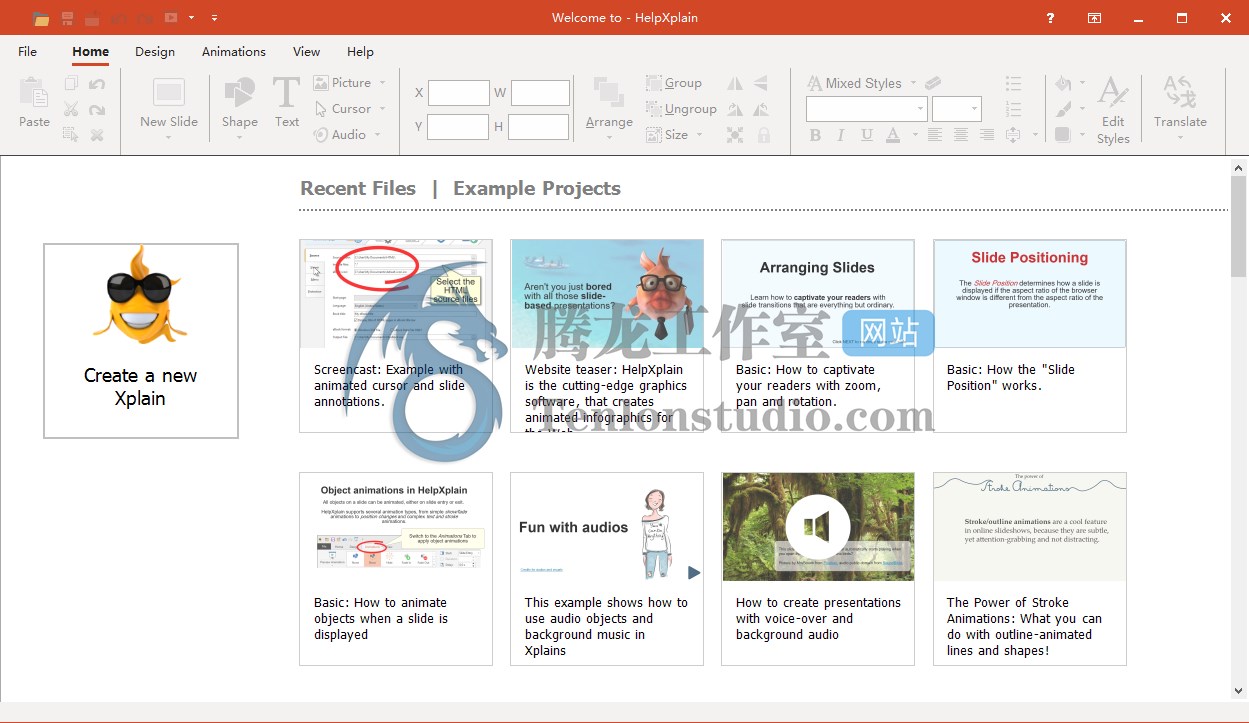Screen dimensions: 1249x723
Task: Click the Copy icon in the ribbon
Action: coord(71,84)
